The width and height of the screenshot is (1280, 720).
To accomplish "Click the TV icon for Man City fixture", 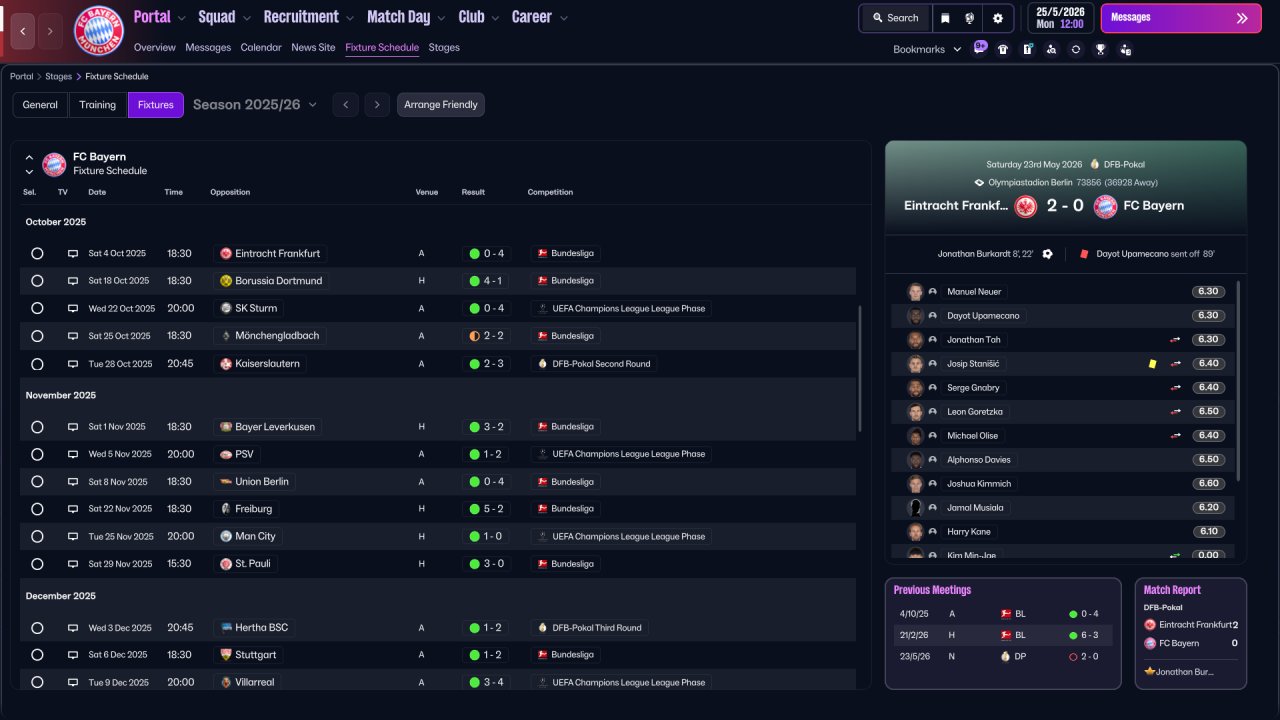I will tap(73, 537).
